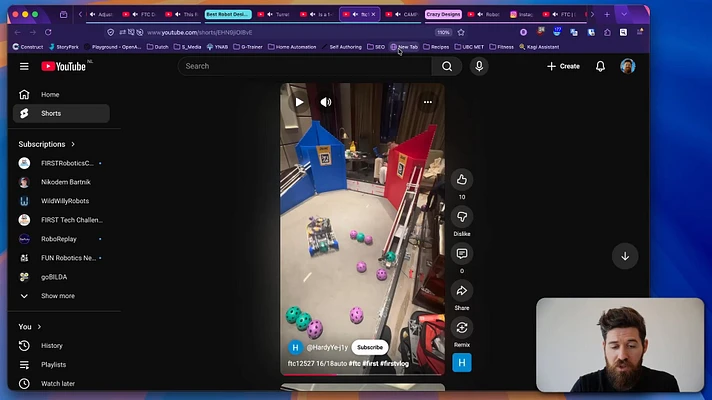Open the Construct bookmark

pyautogui.click(x=28, y=47)
